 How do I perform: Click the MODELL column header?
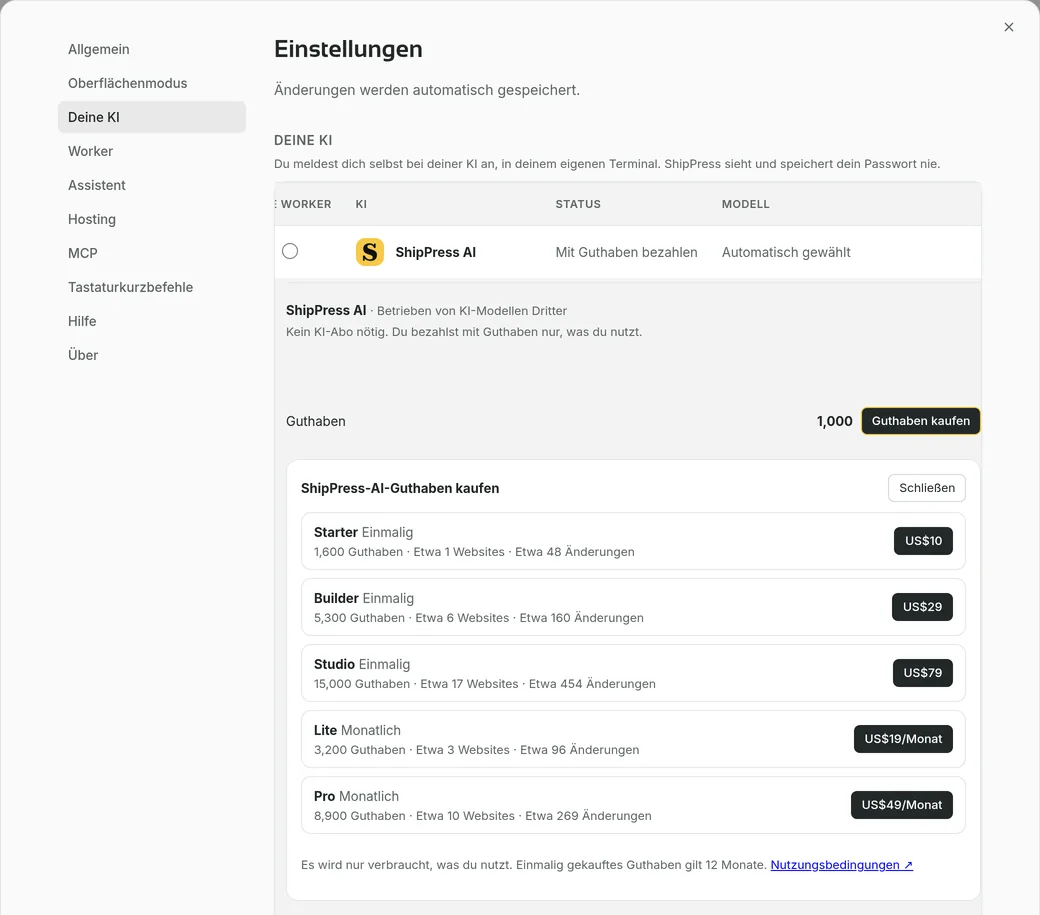tap(746, 204)
